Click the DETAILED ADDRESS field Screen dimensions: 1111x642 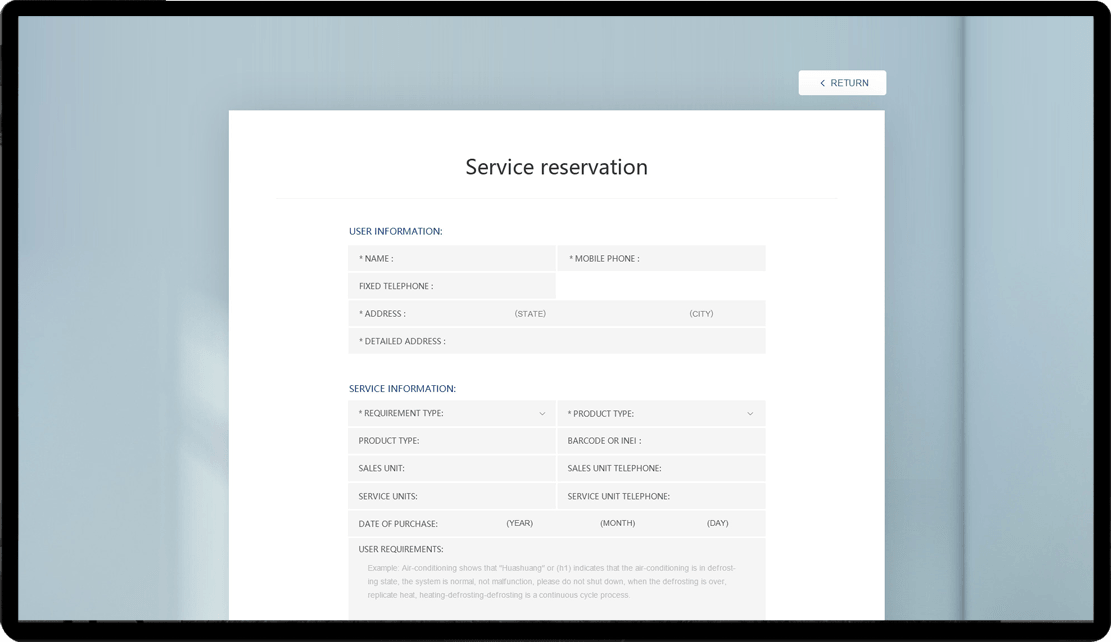(x=600, y=341)
